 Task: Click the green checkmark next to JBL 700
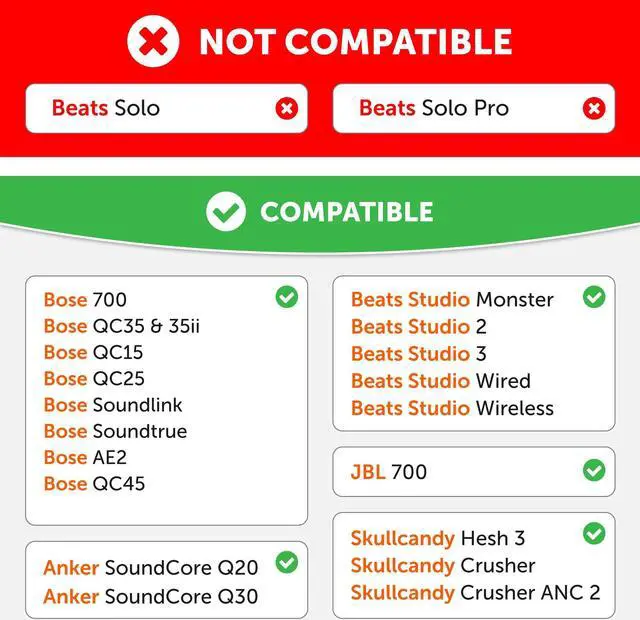(x=594, y=470)
